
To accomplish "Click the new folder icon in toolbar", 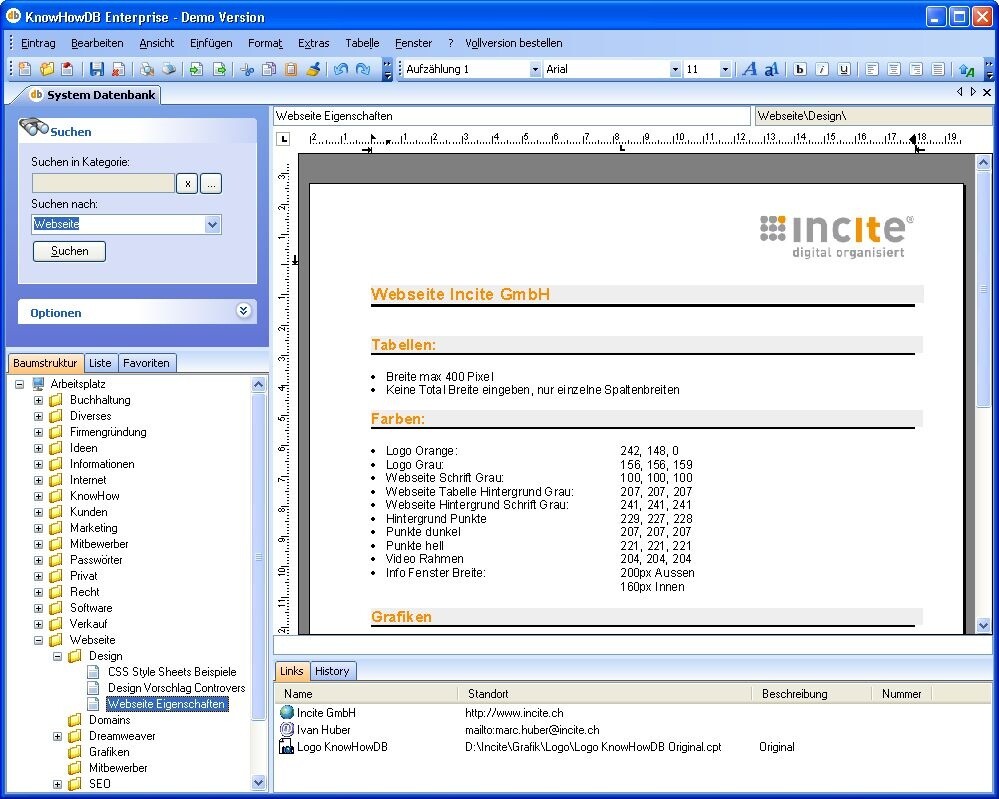I will [47, 69].
